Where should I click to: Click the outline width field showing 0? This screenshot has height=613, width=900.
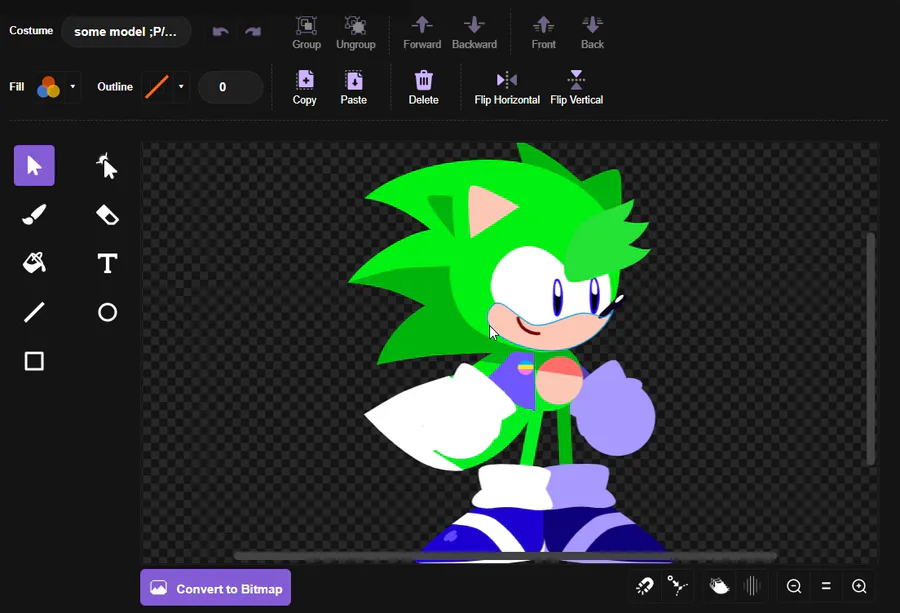click(230, 87)
